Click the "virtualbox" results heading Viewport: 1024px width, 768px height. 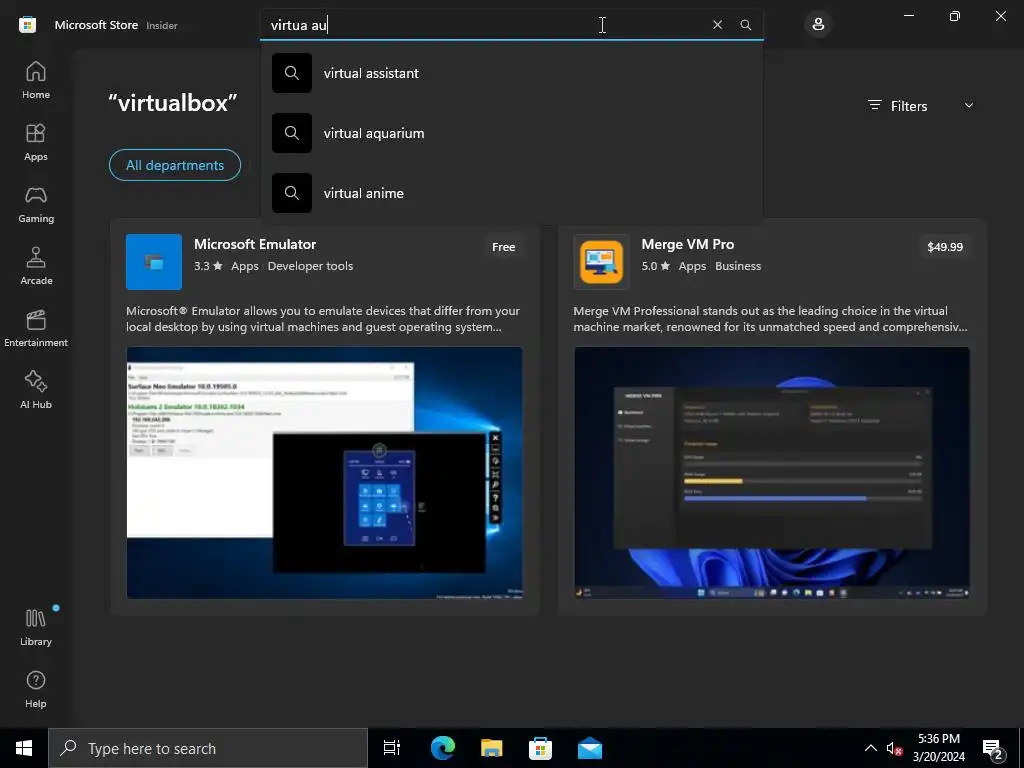pyautogui.click(x=172, y=103)
